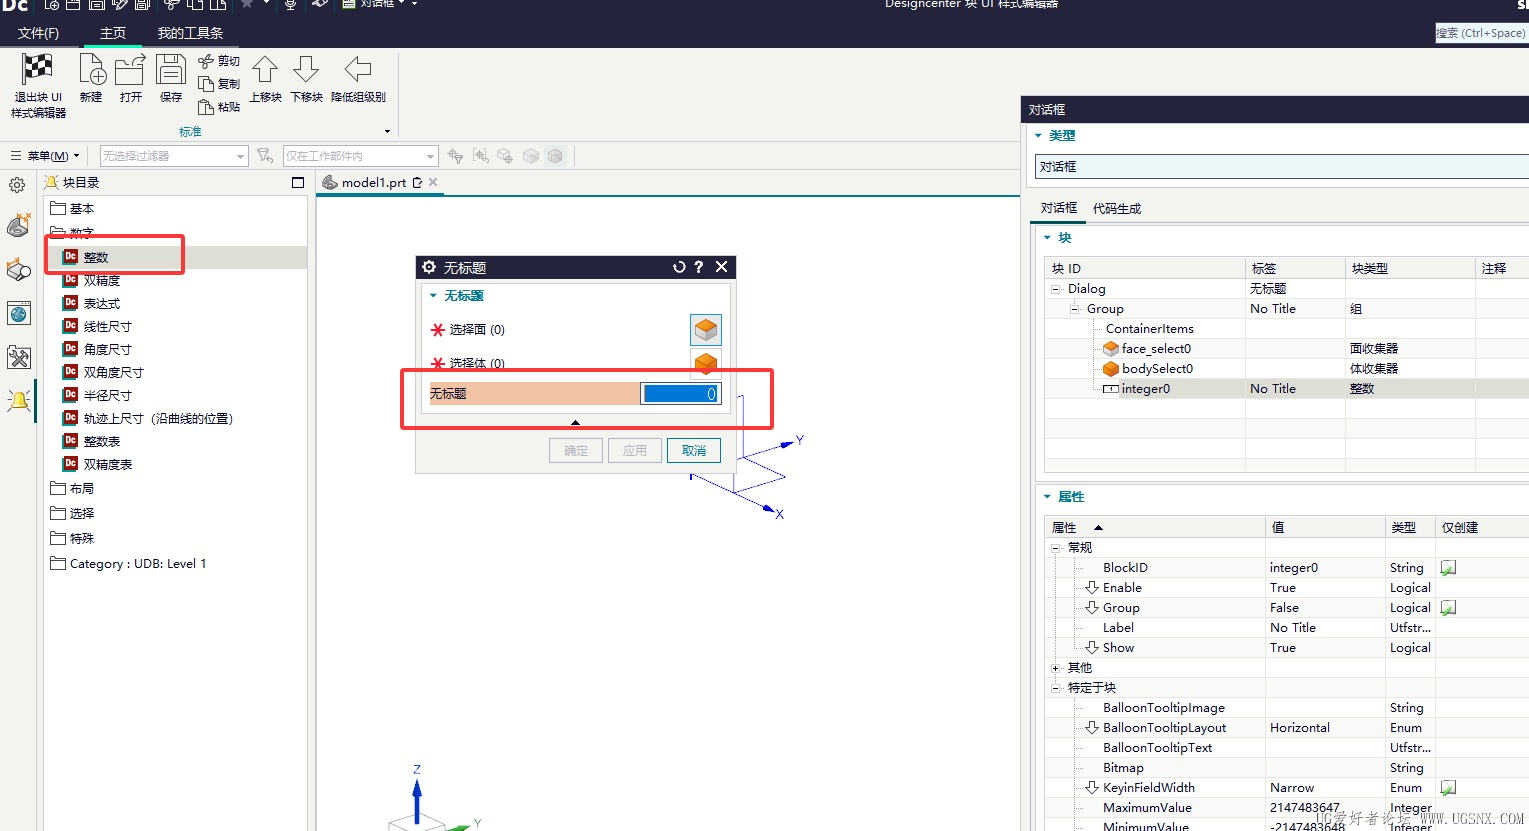This screenshot has width=1529, height=831.
Task: Click the 下移块 move block down arrow
Action: [306, 70]
